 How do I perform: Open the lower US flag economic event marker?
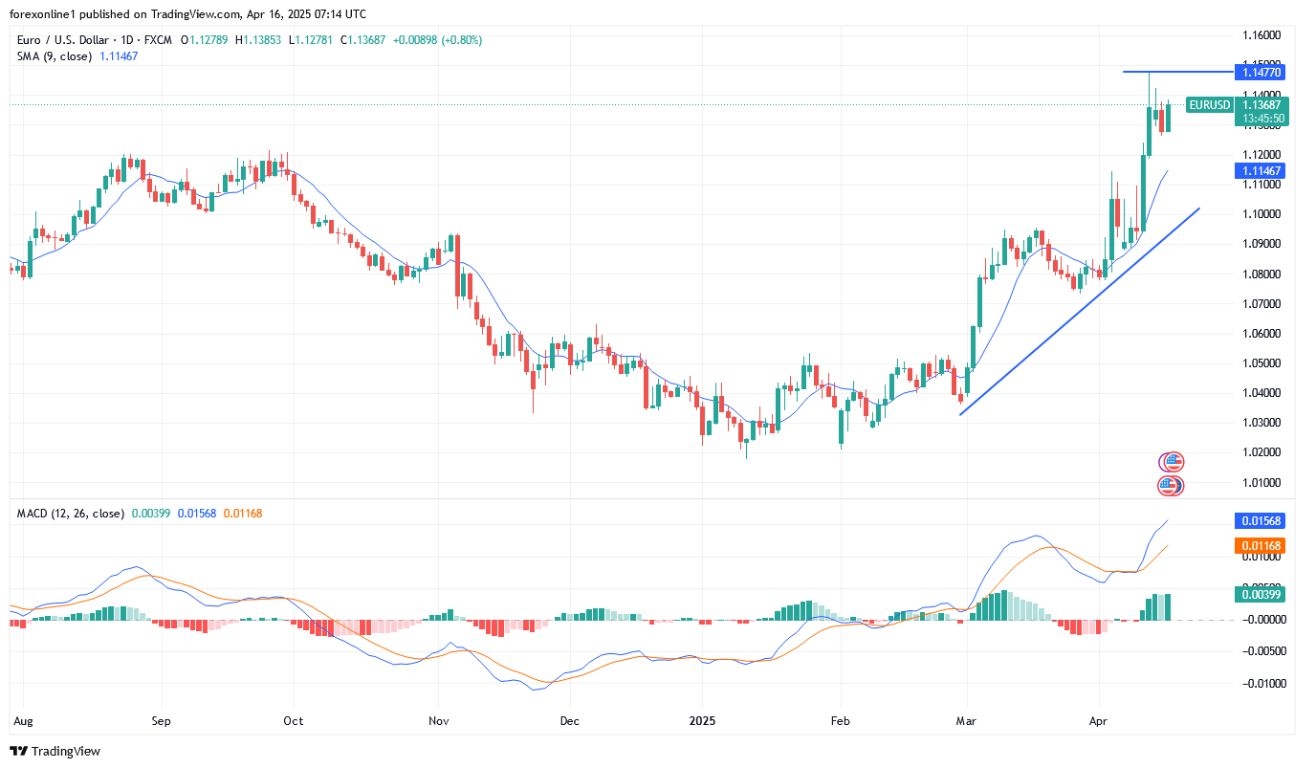[1170, 486]
